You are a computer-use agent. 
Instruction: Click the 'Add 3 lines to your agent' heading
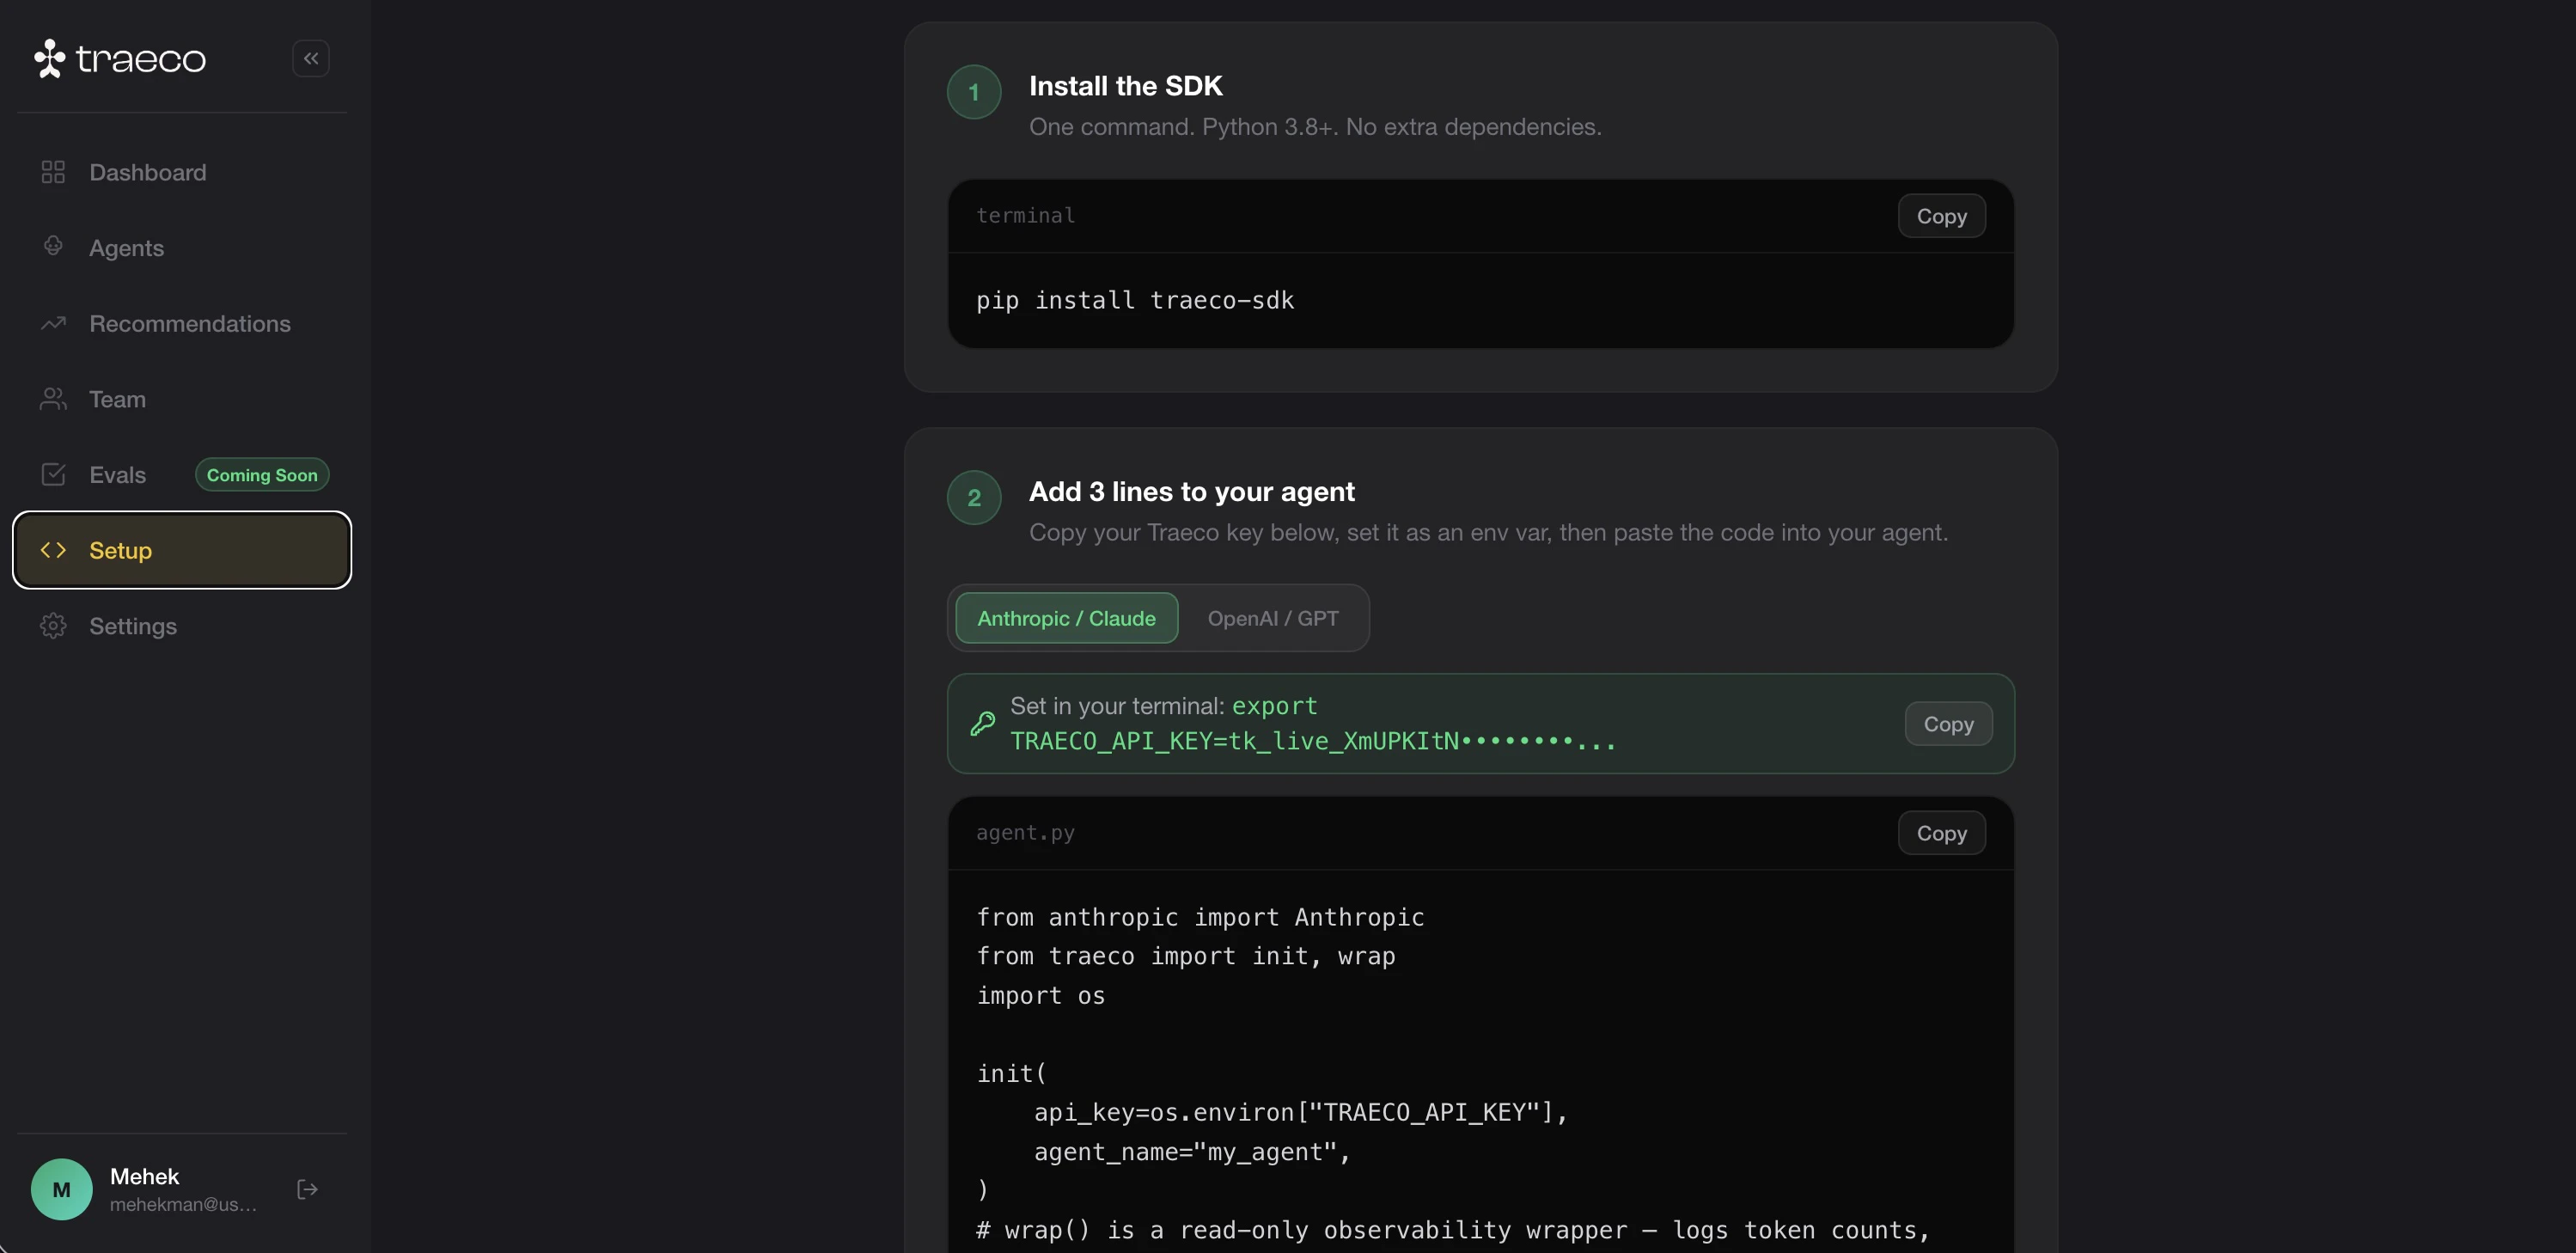click(1191, 492)
